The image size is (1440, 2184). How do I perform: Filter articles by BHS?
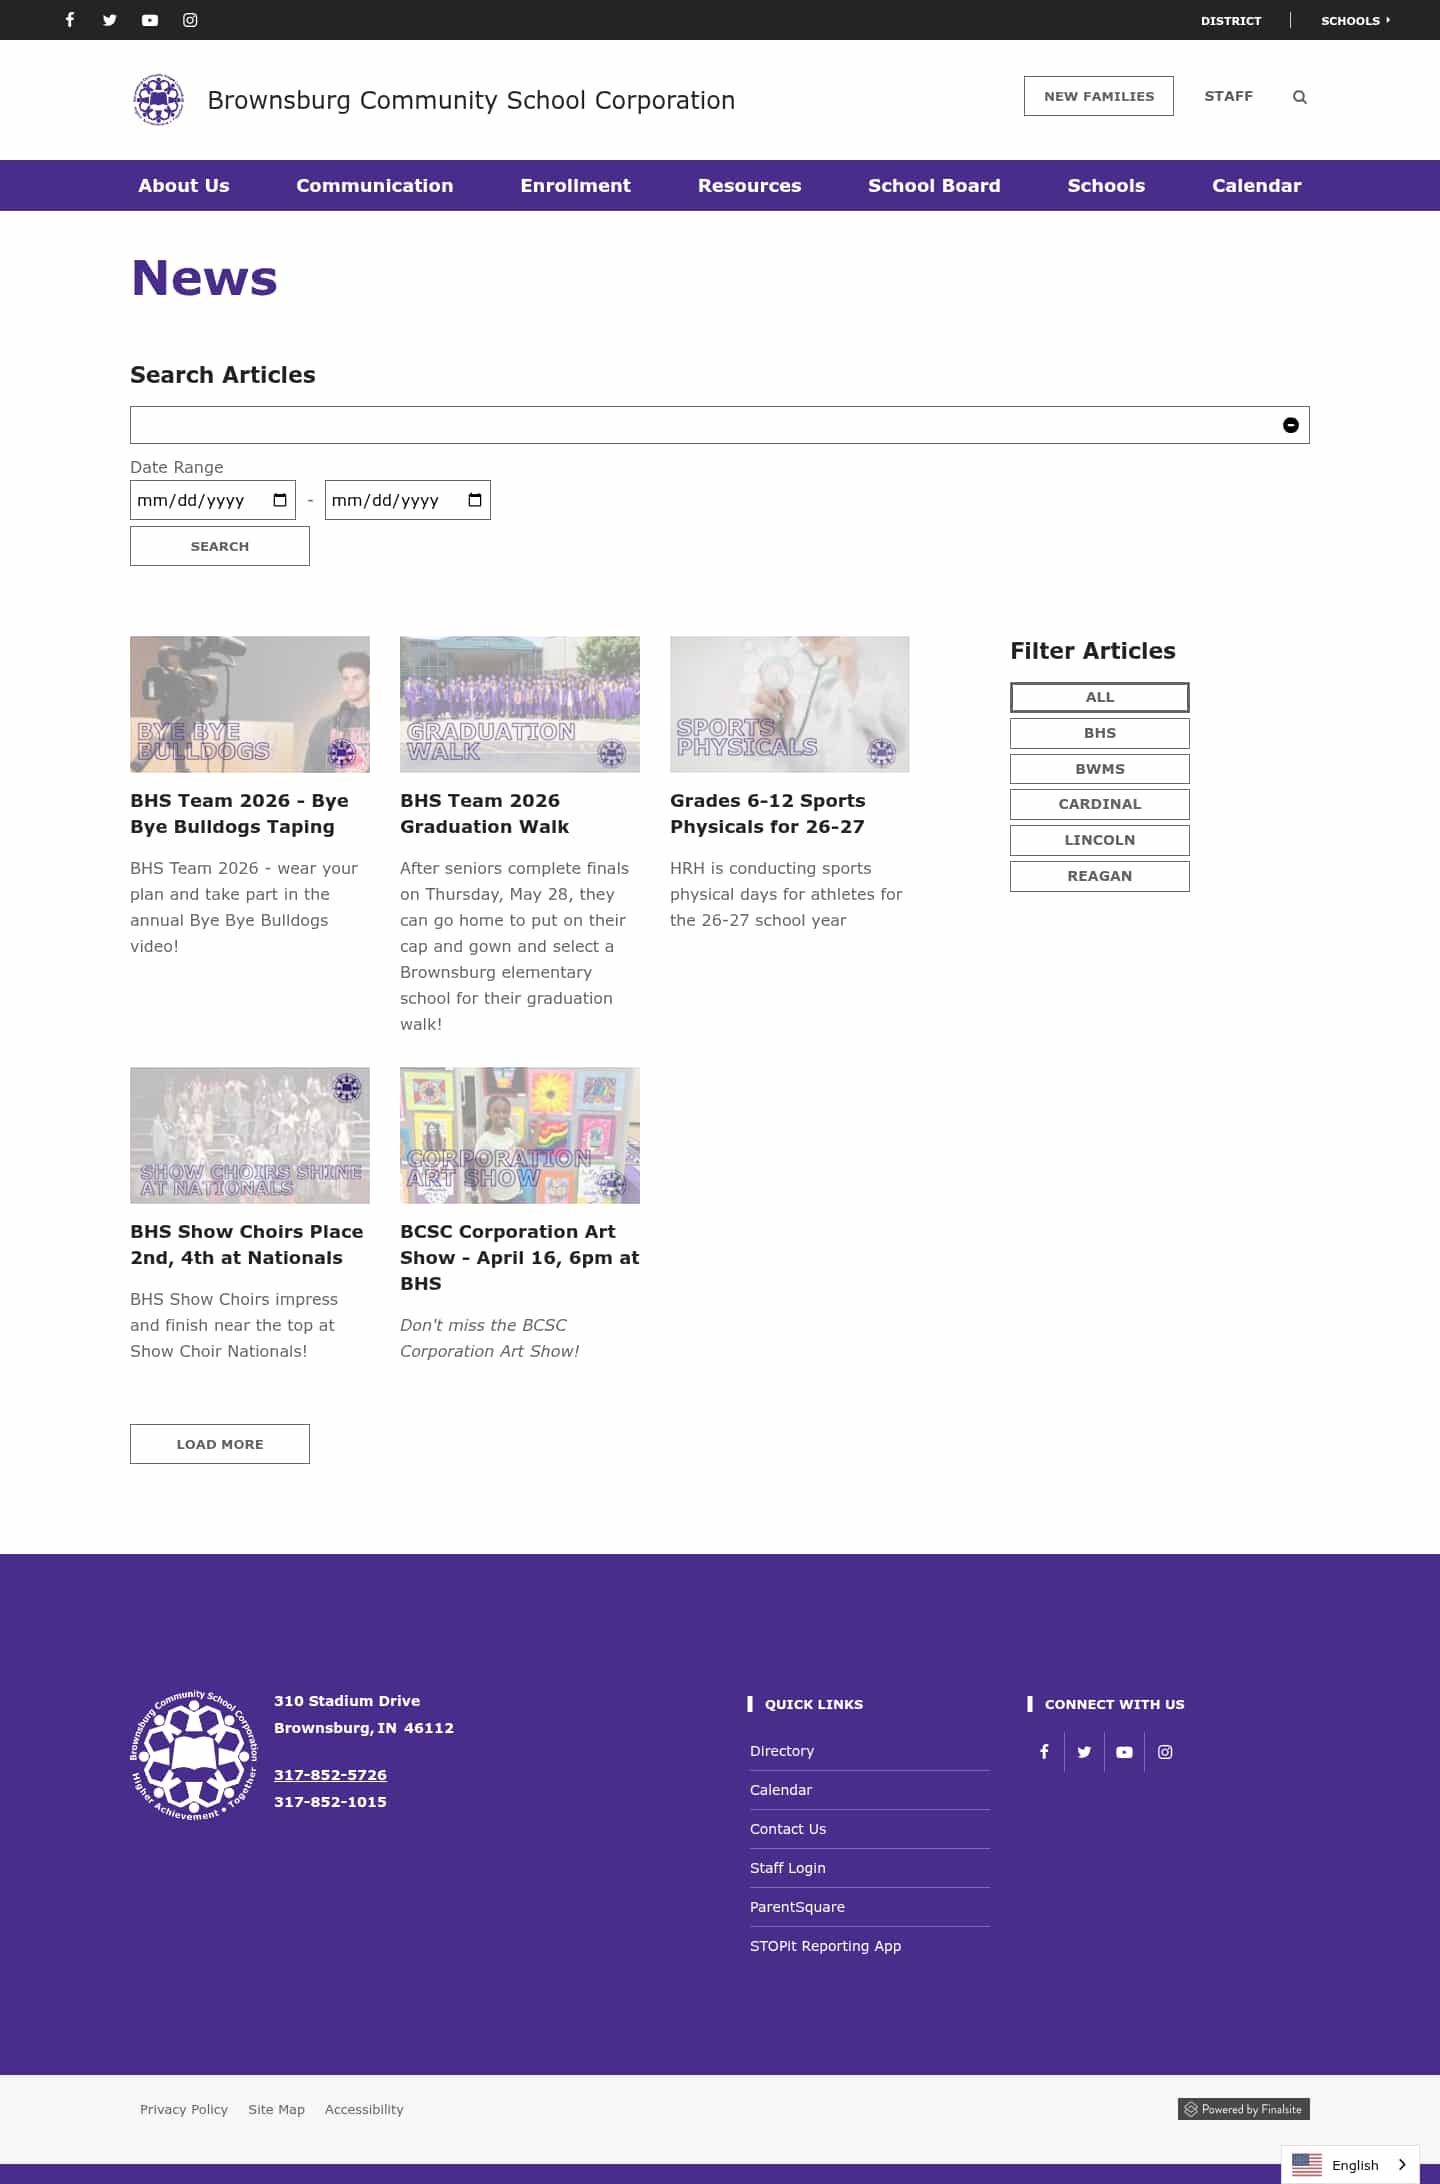1100,733
